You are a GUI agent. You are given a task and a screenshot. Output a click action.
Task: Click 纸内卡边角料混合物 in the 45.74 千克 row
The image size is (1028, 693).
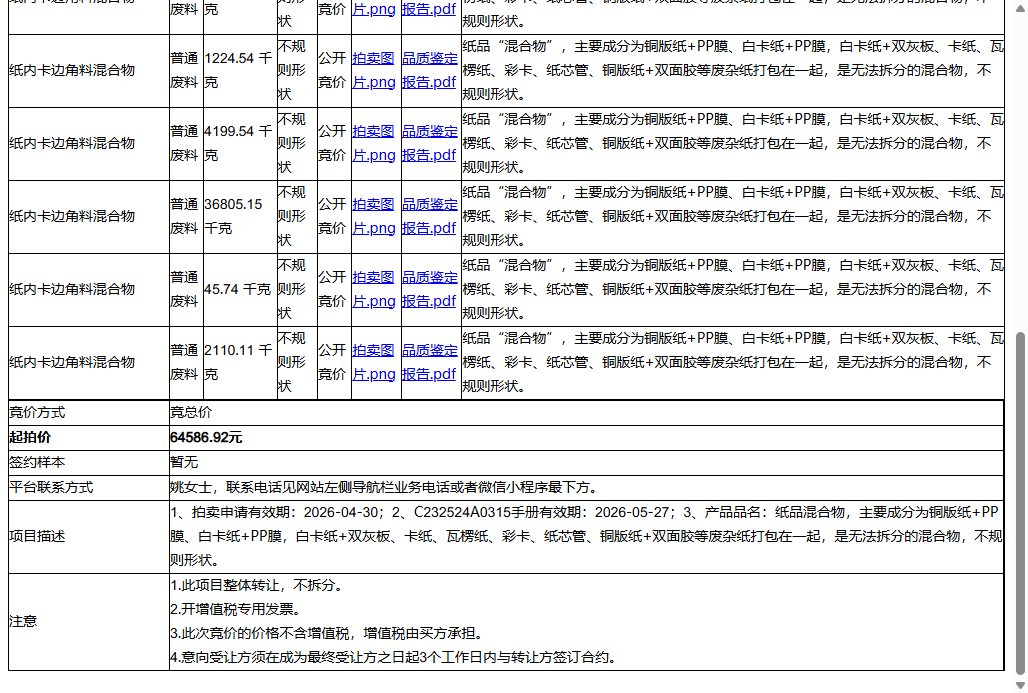click(72, 289)
